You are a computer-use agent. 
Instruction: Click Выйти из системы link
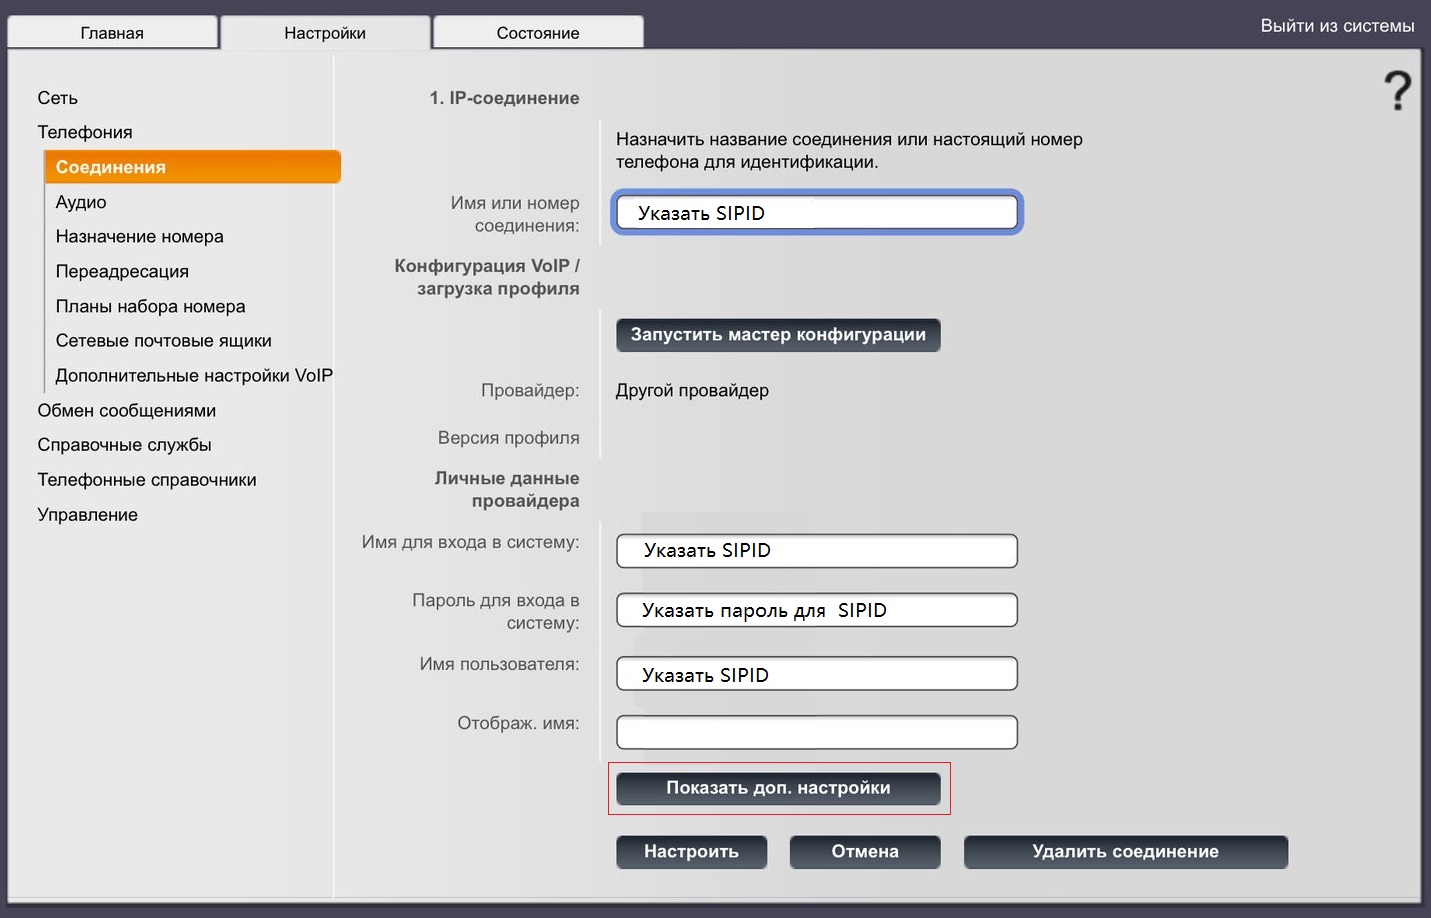click(x=1336, y=26)
